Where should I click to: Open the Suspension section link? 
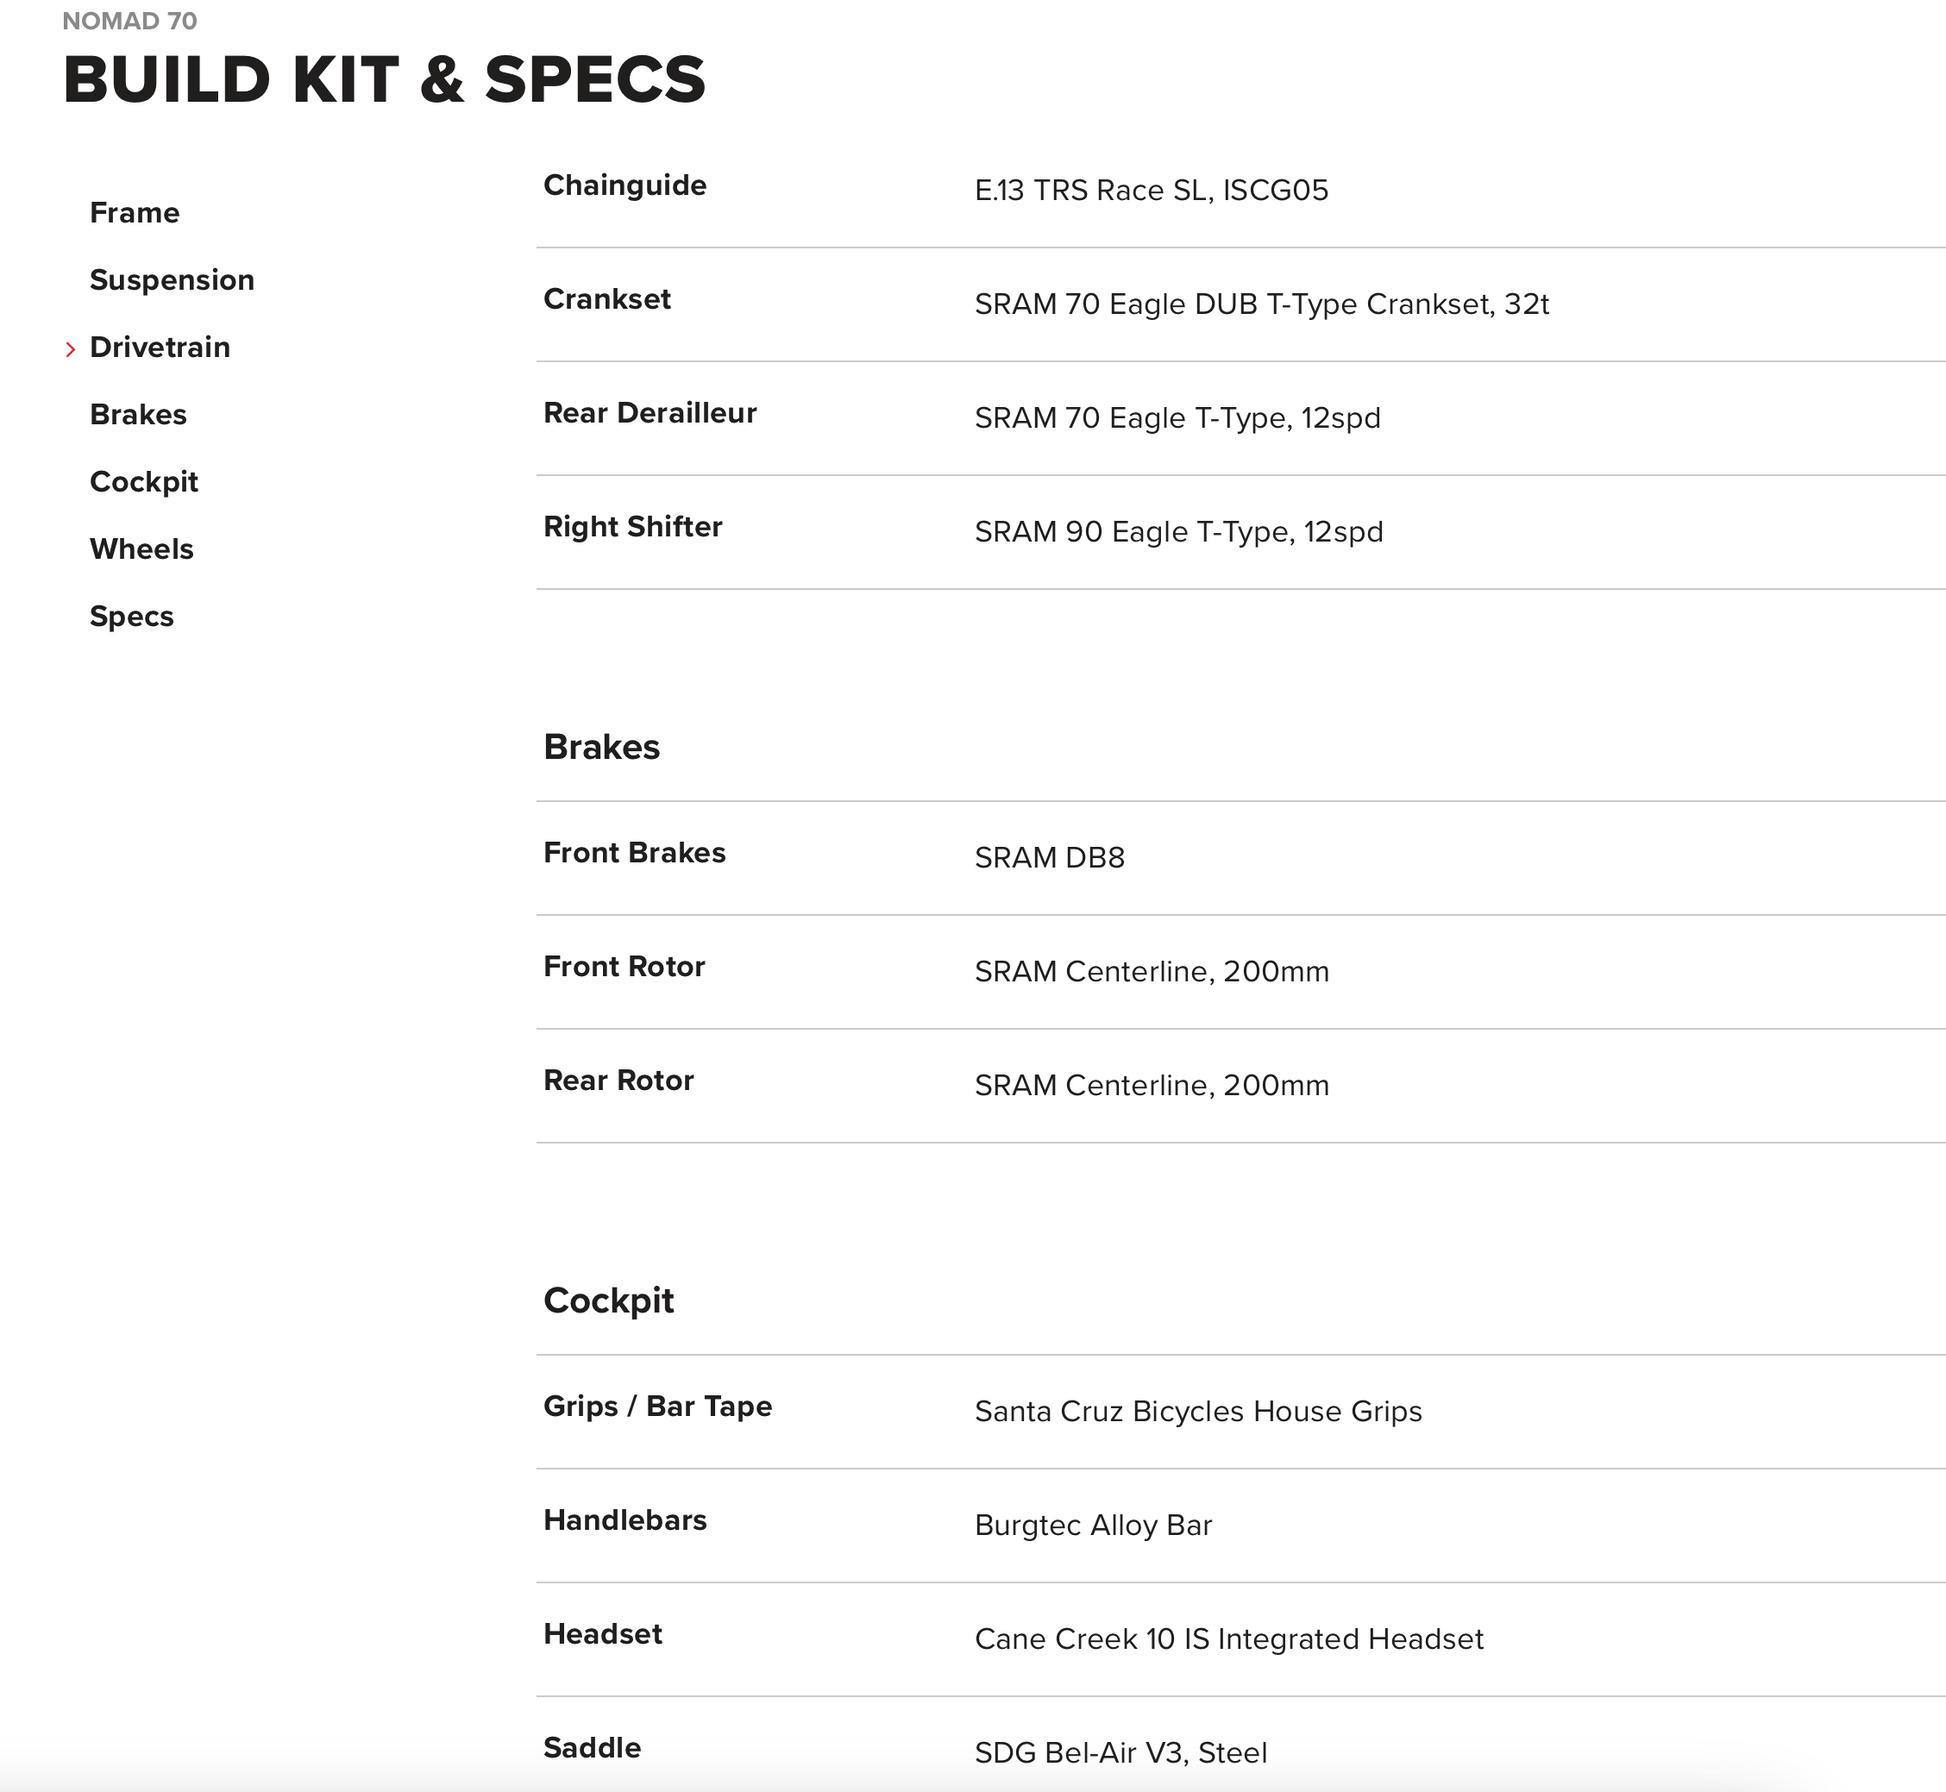171,280
